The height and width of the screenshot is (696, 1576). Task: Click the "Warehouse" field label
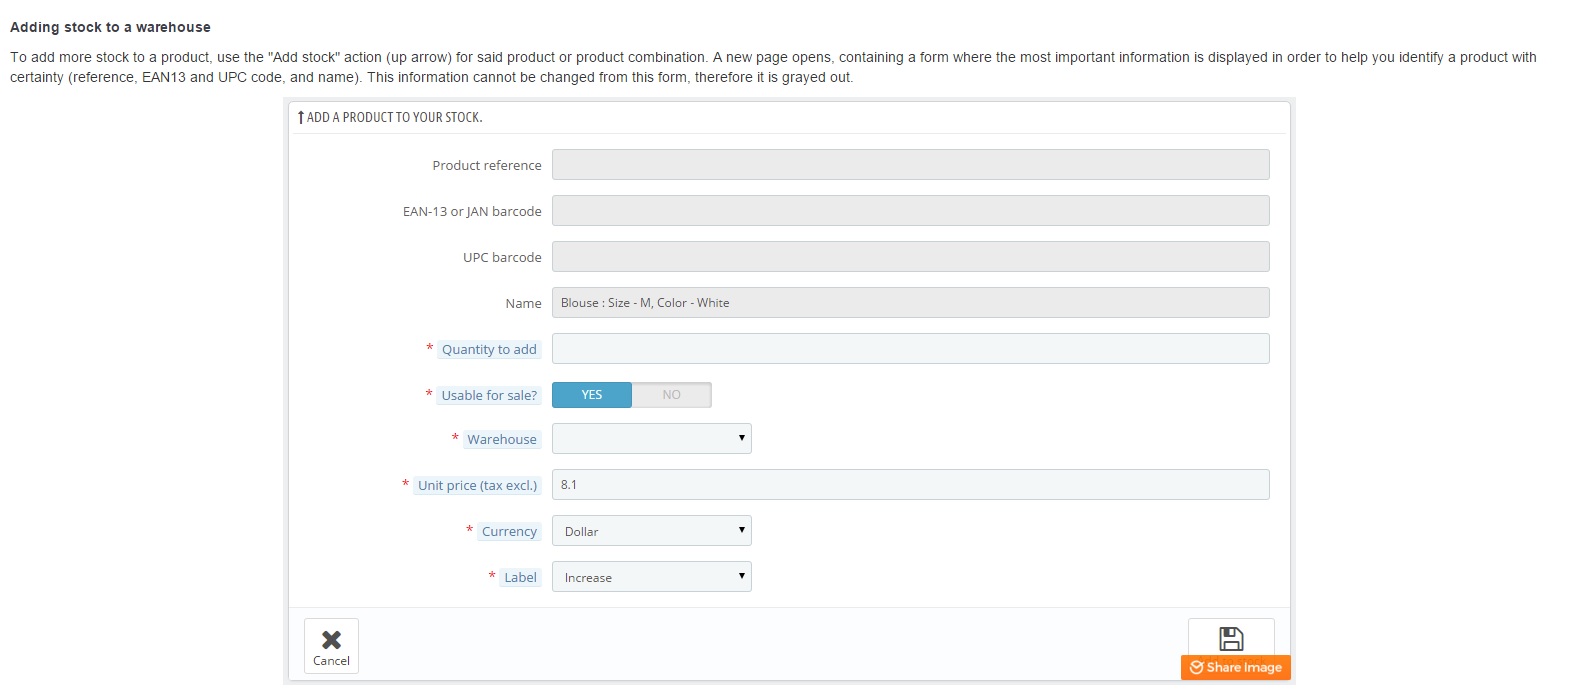(502, 439)
